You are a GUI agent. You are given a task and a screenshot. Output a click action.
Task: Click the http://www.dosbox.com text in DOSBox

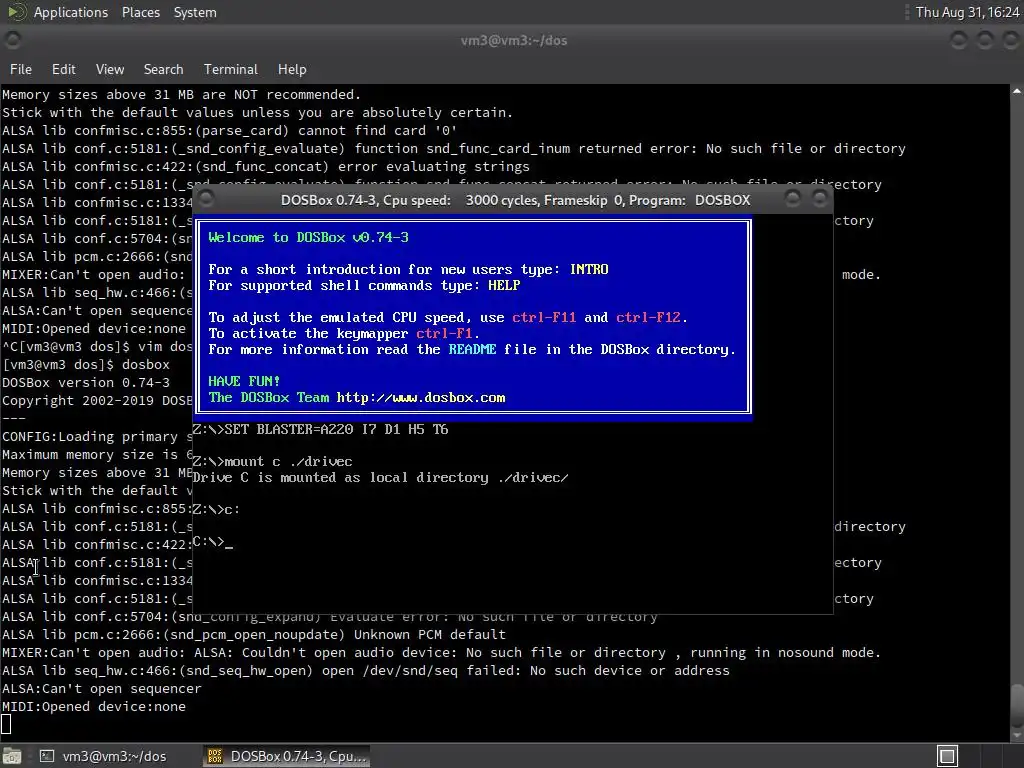(x=421, y=398)
